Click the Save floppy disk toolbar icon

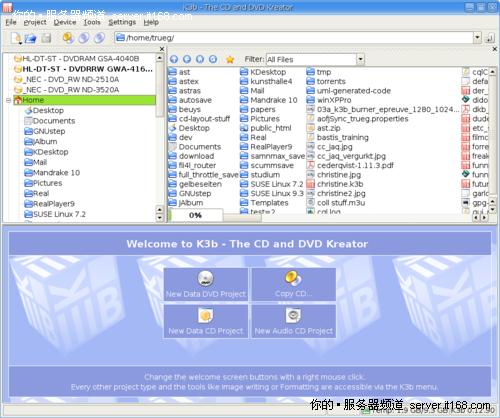coord(46,38)
